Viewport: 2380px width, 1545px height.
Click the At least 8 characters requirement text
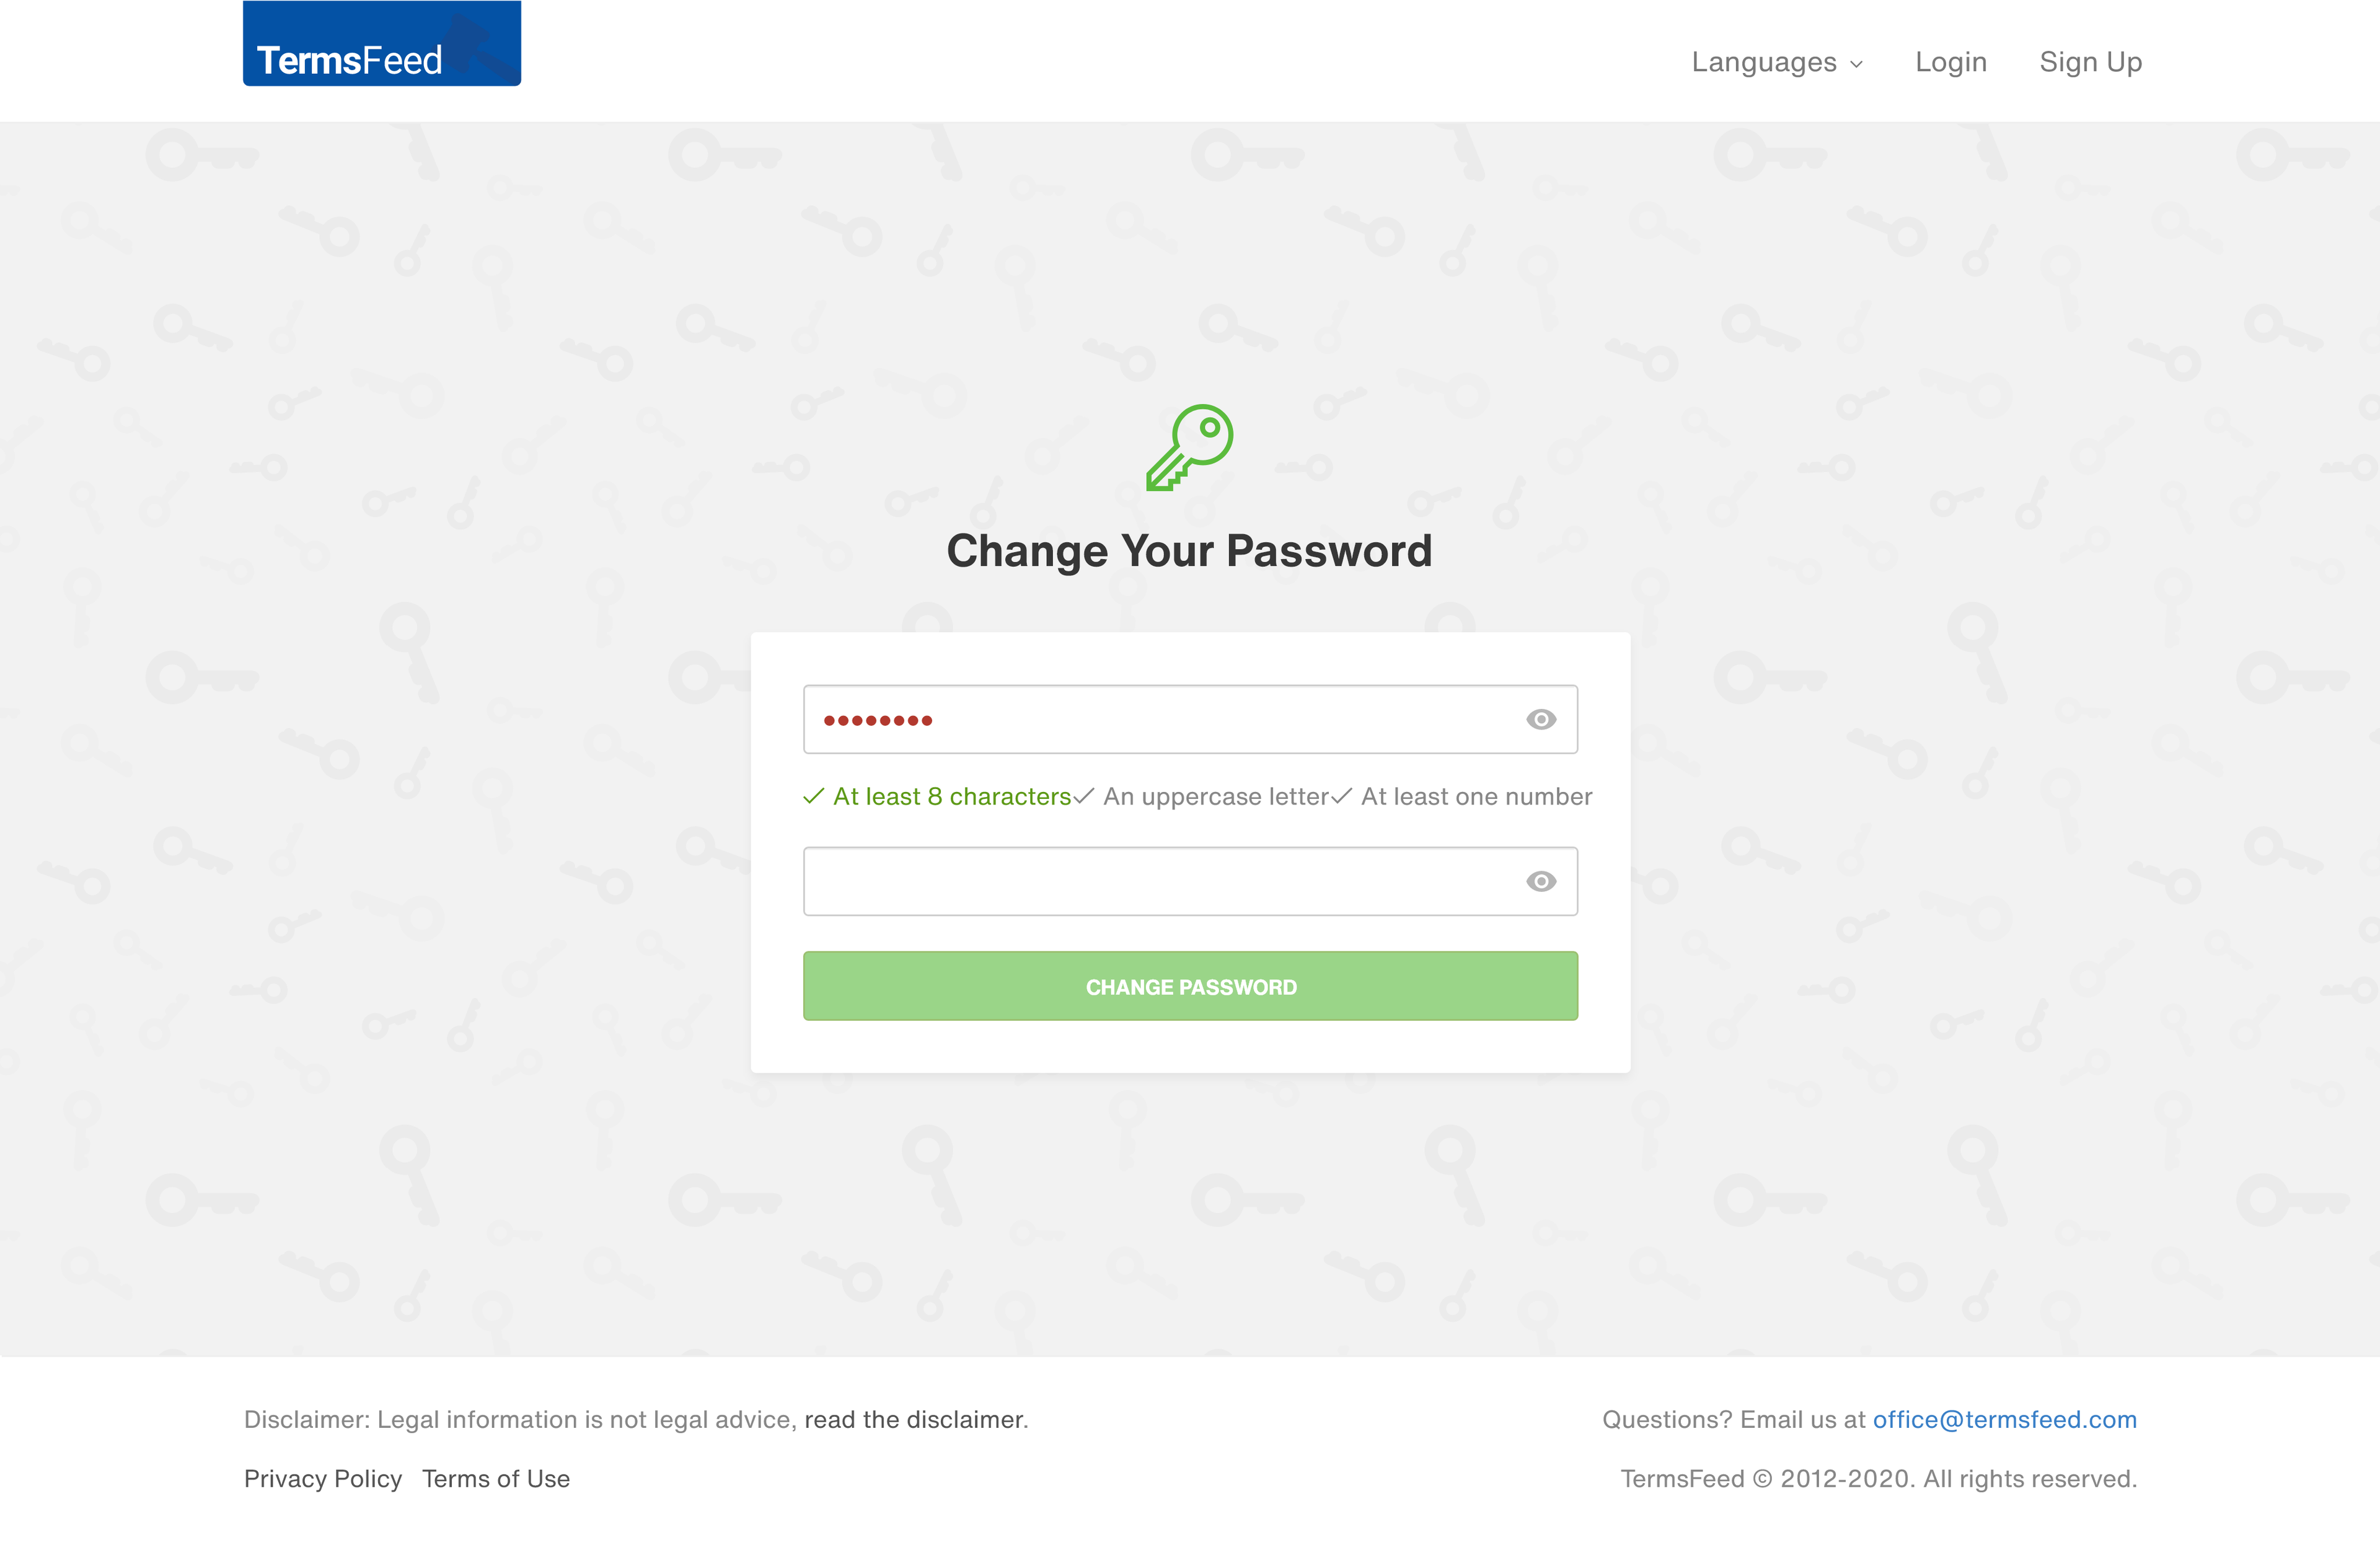click(x=952, y=797)
